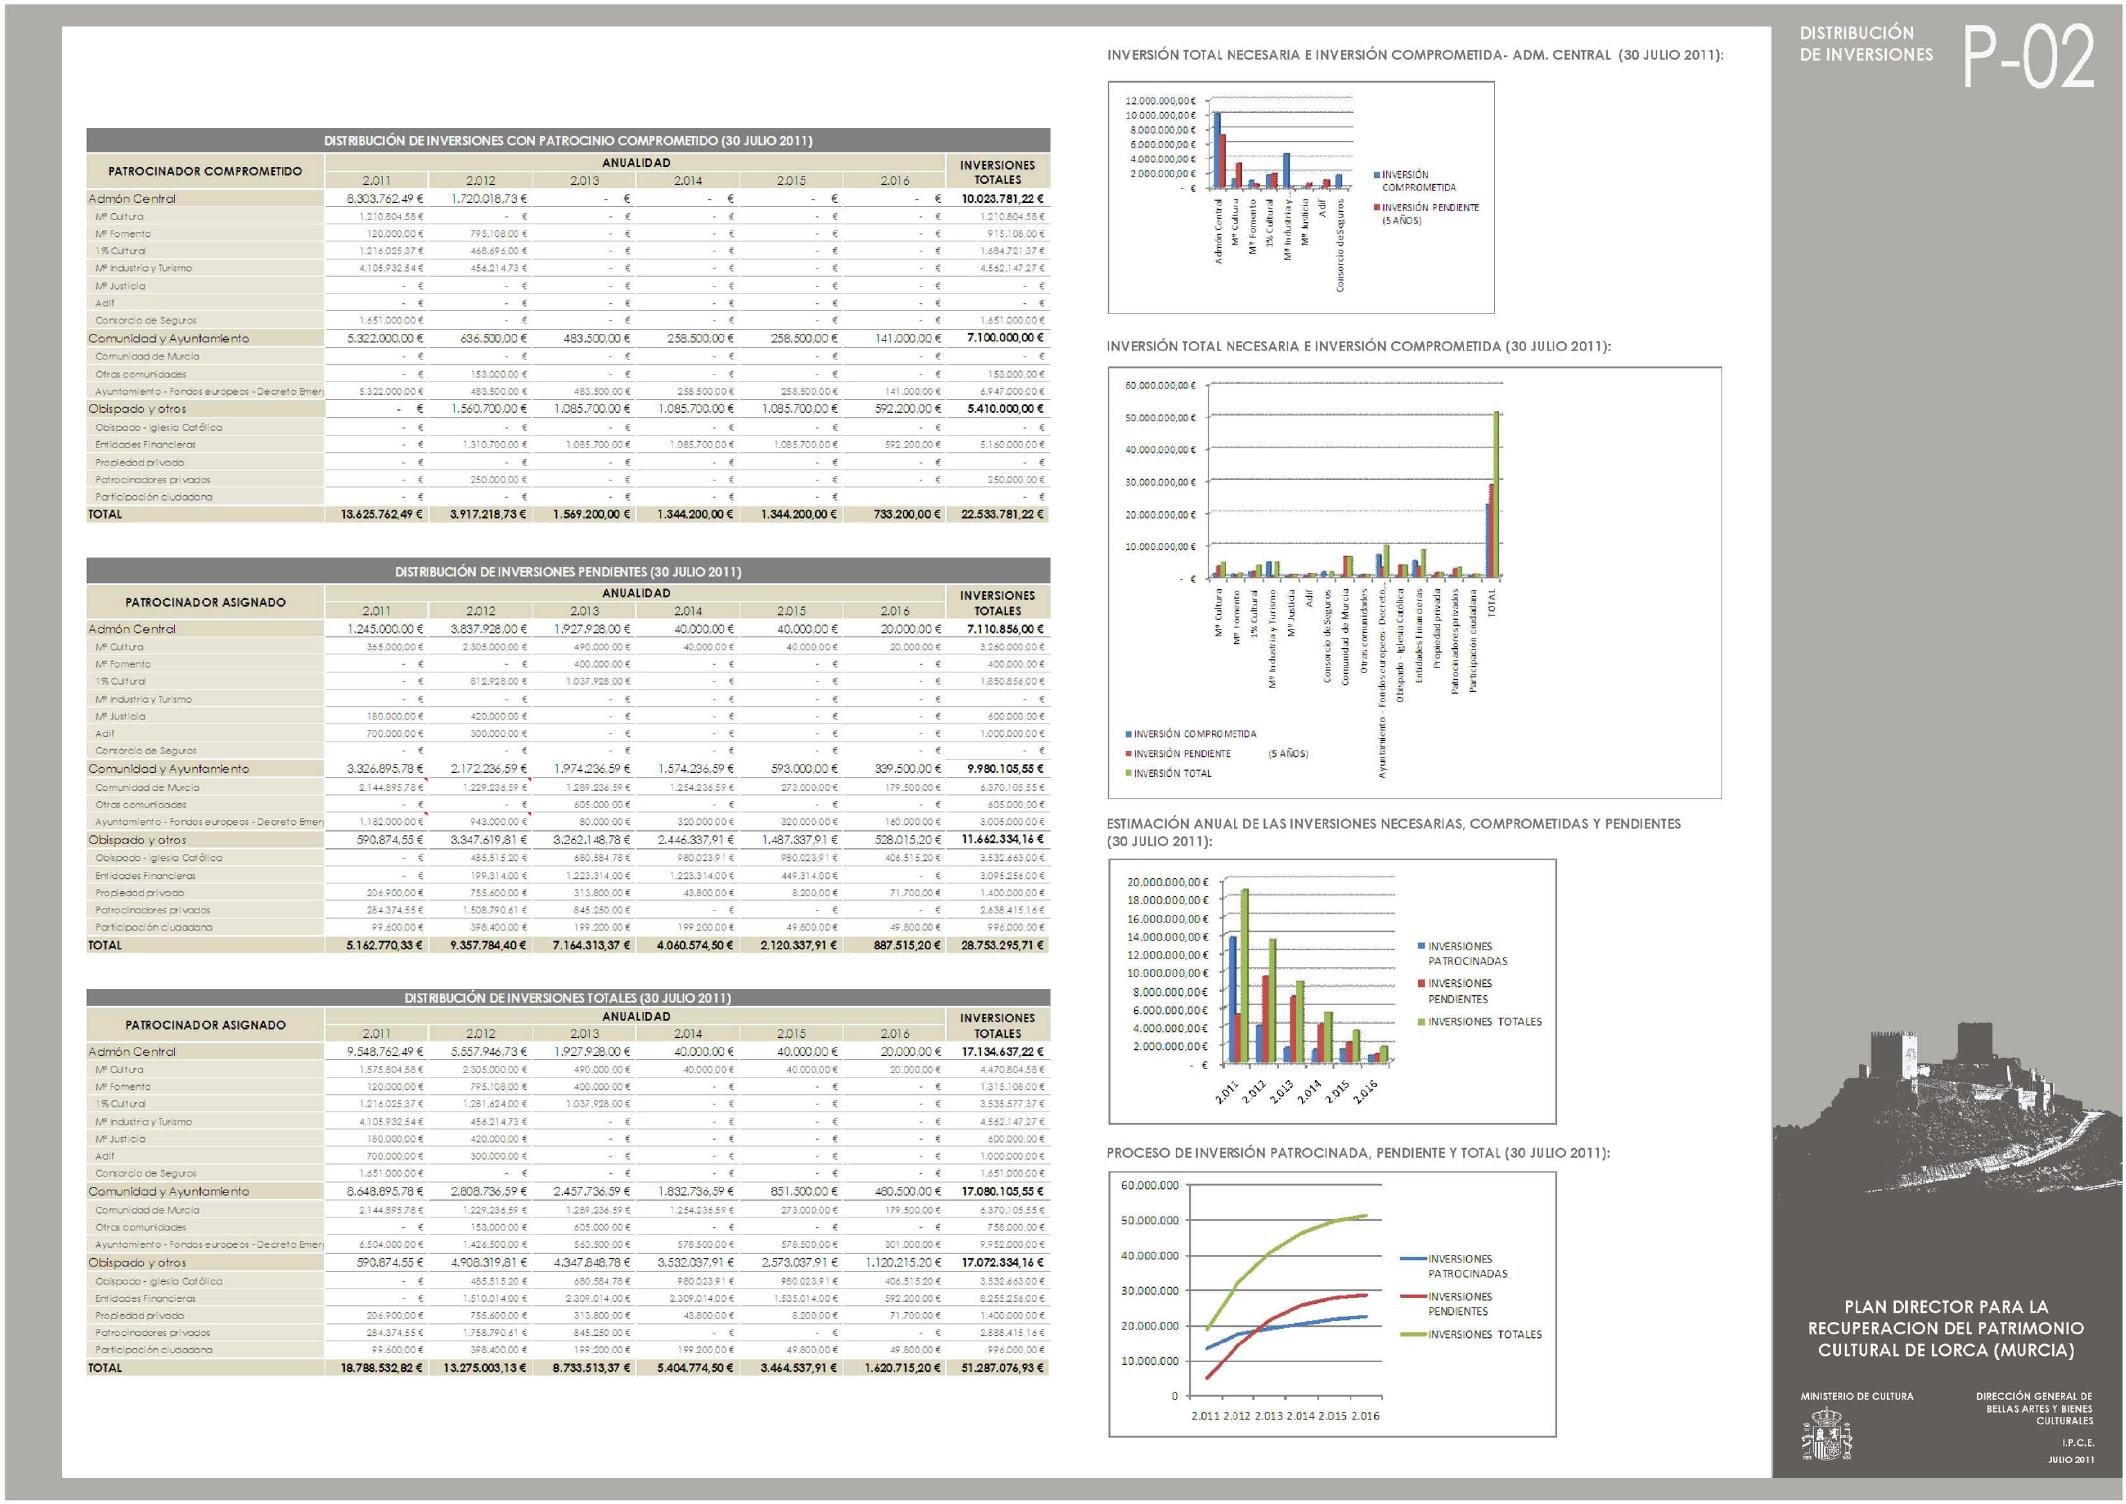This screenshot has width=2126, height=1504.
Task: Click the total 3.917.218,73 €
Action: pos(488,514)
